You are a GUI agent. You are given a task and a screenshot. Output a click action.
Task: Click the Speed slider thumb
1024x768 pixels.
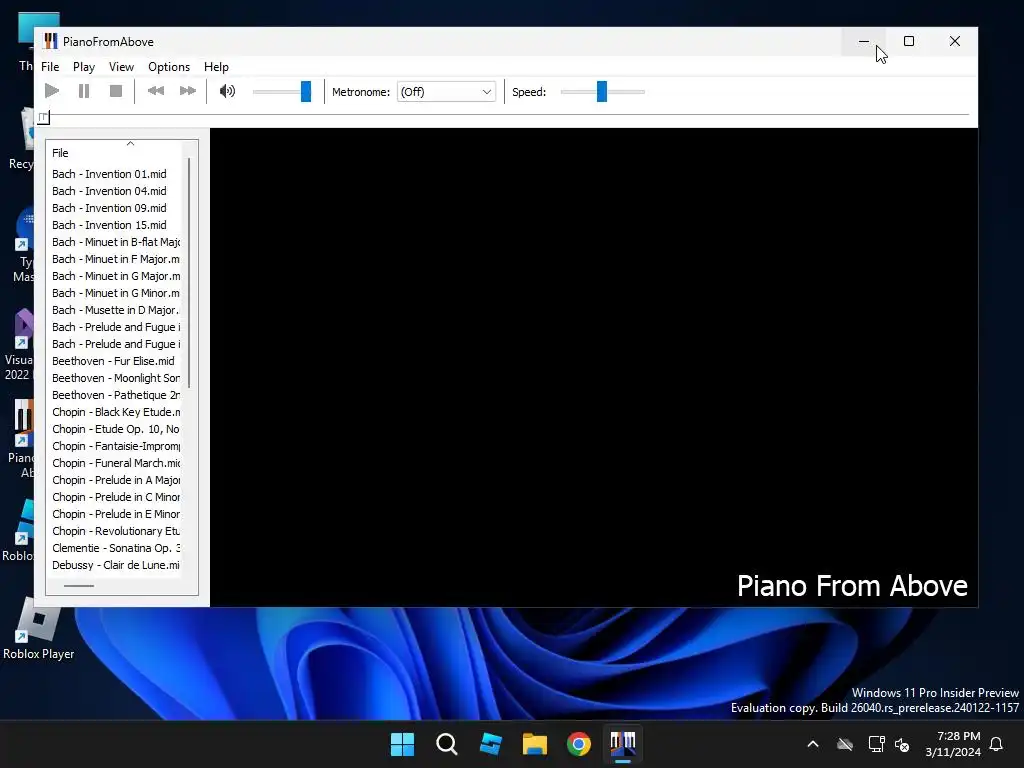pos(601,91)
